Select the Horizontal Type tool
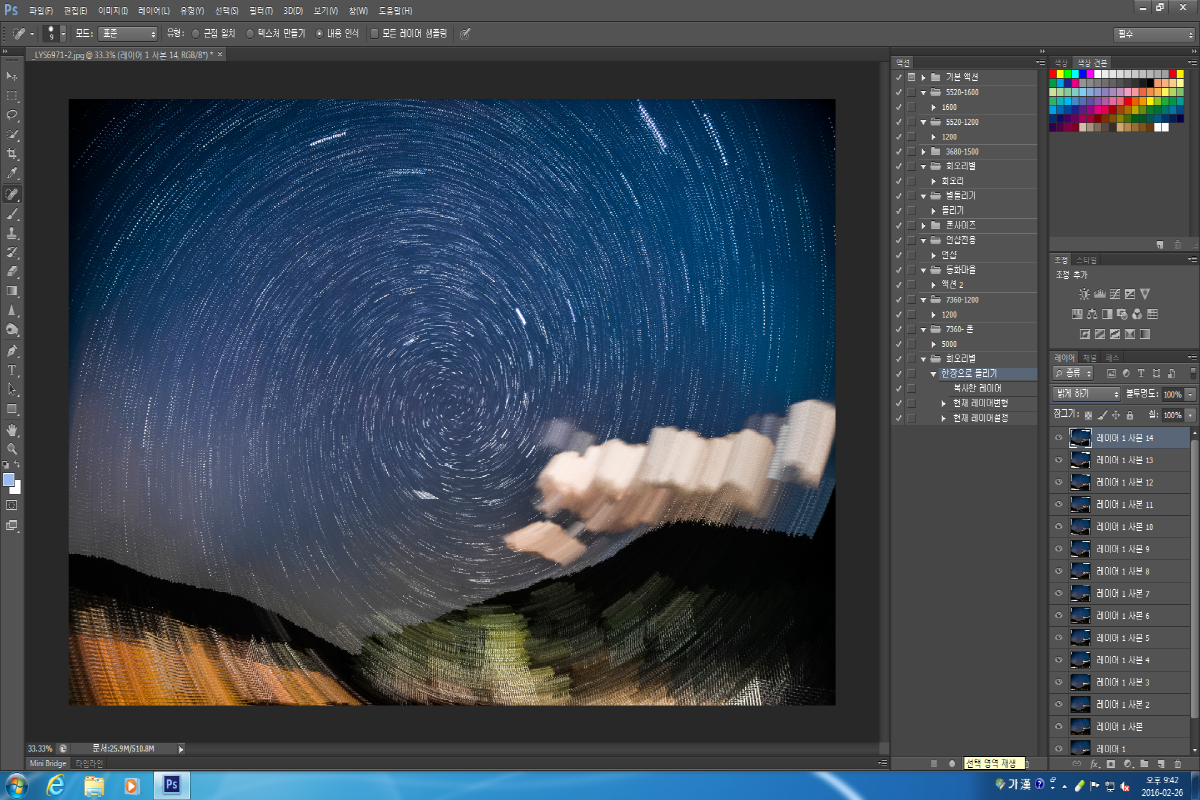 (12, 370)
